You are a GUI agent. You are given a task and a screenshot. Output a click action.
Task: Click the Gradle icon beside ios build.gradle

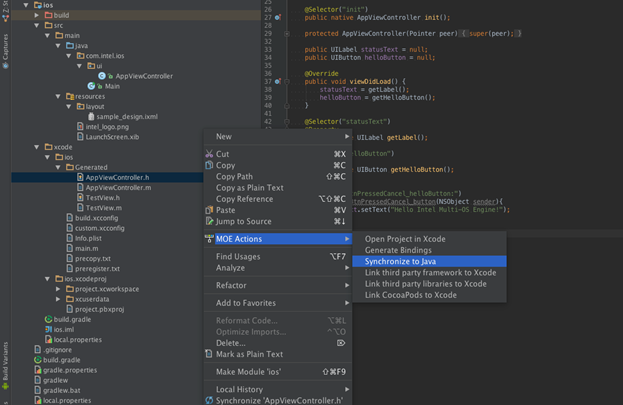(48, 319)
